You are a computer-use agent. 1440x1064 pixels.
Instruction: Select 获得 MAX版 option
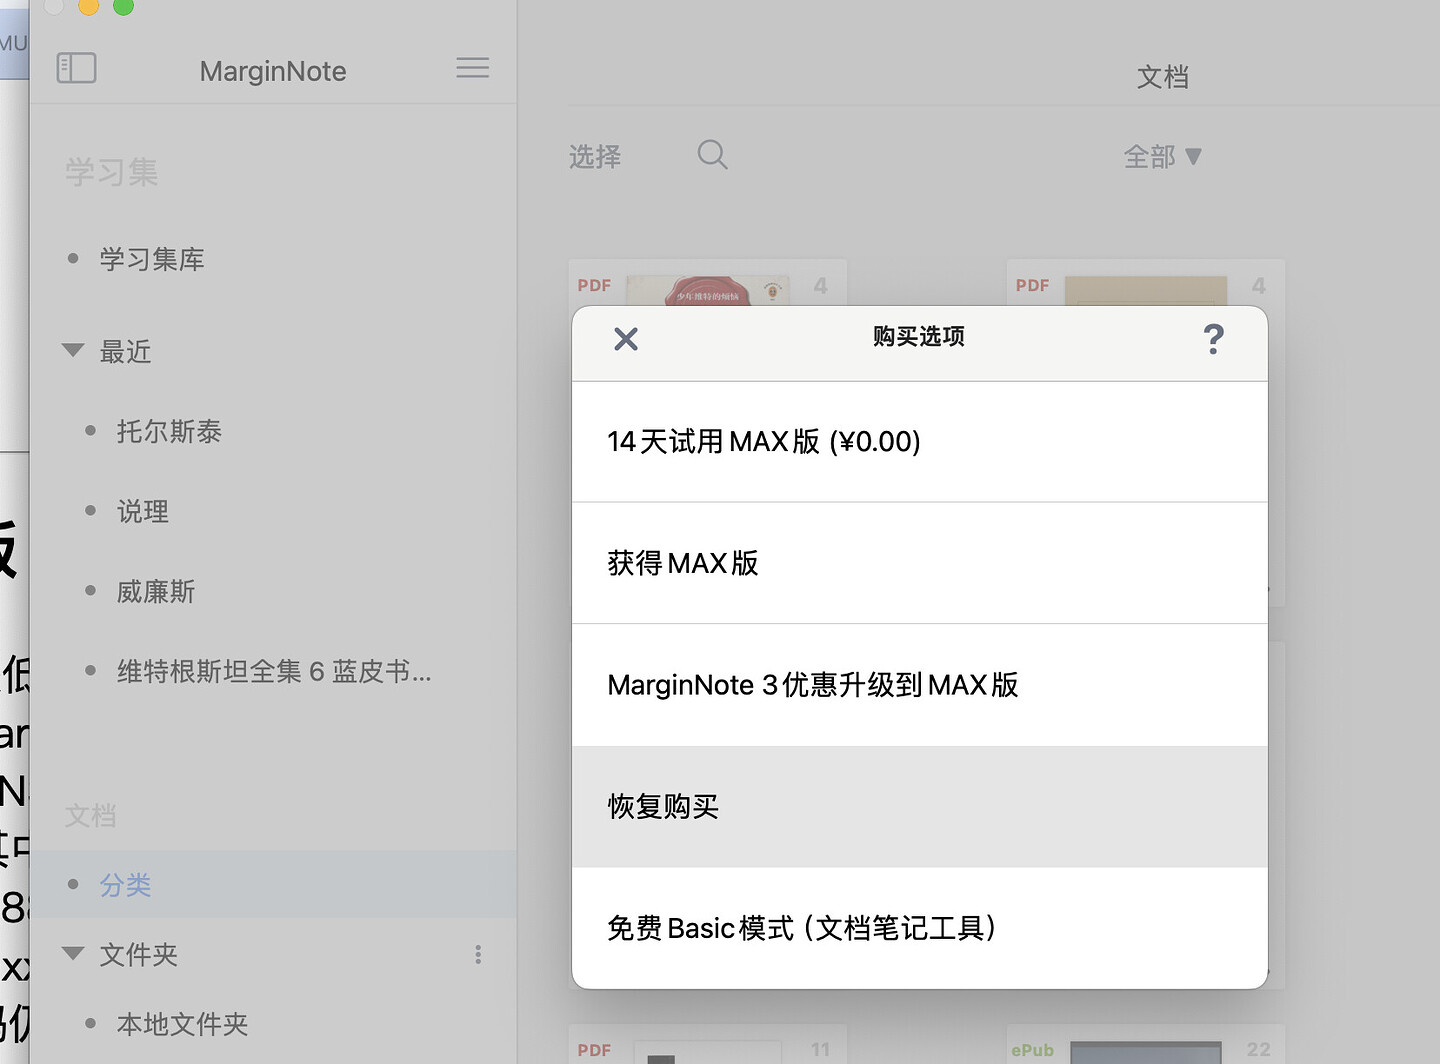(920, 563)
